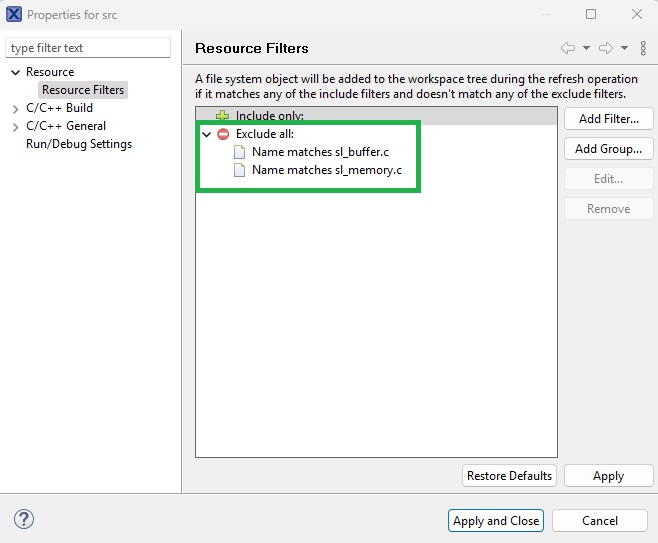Click the file icon beside sl_memory.c filter

(x=239, y=170)
